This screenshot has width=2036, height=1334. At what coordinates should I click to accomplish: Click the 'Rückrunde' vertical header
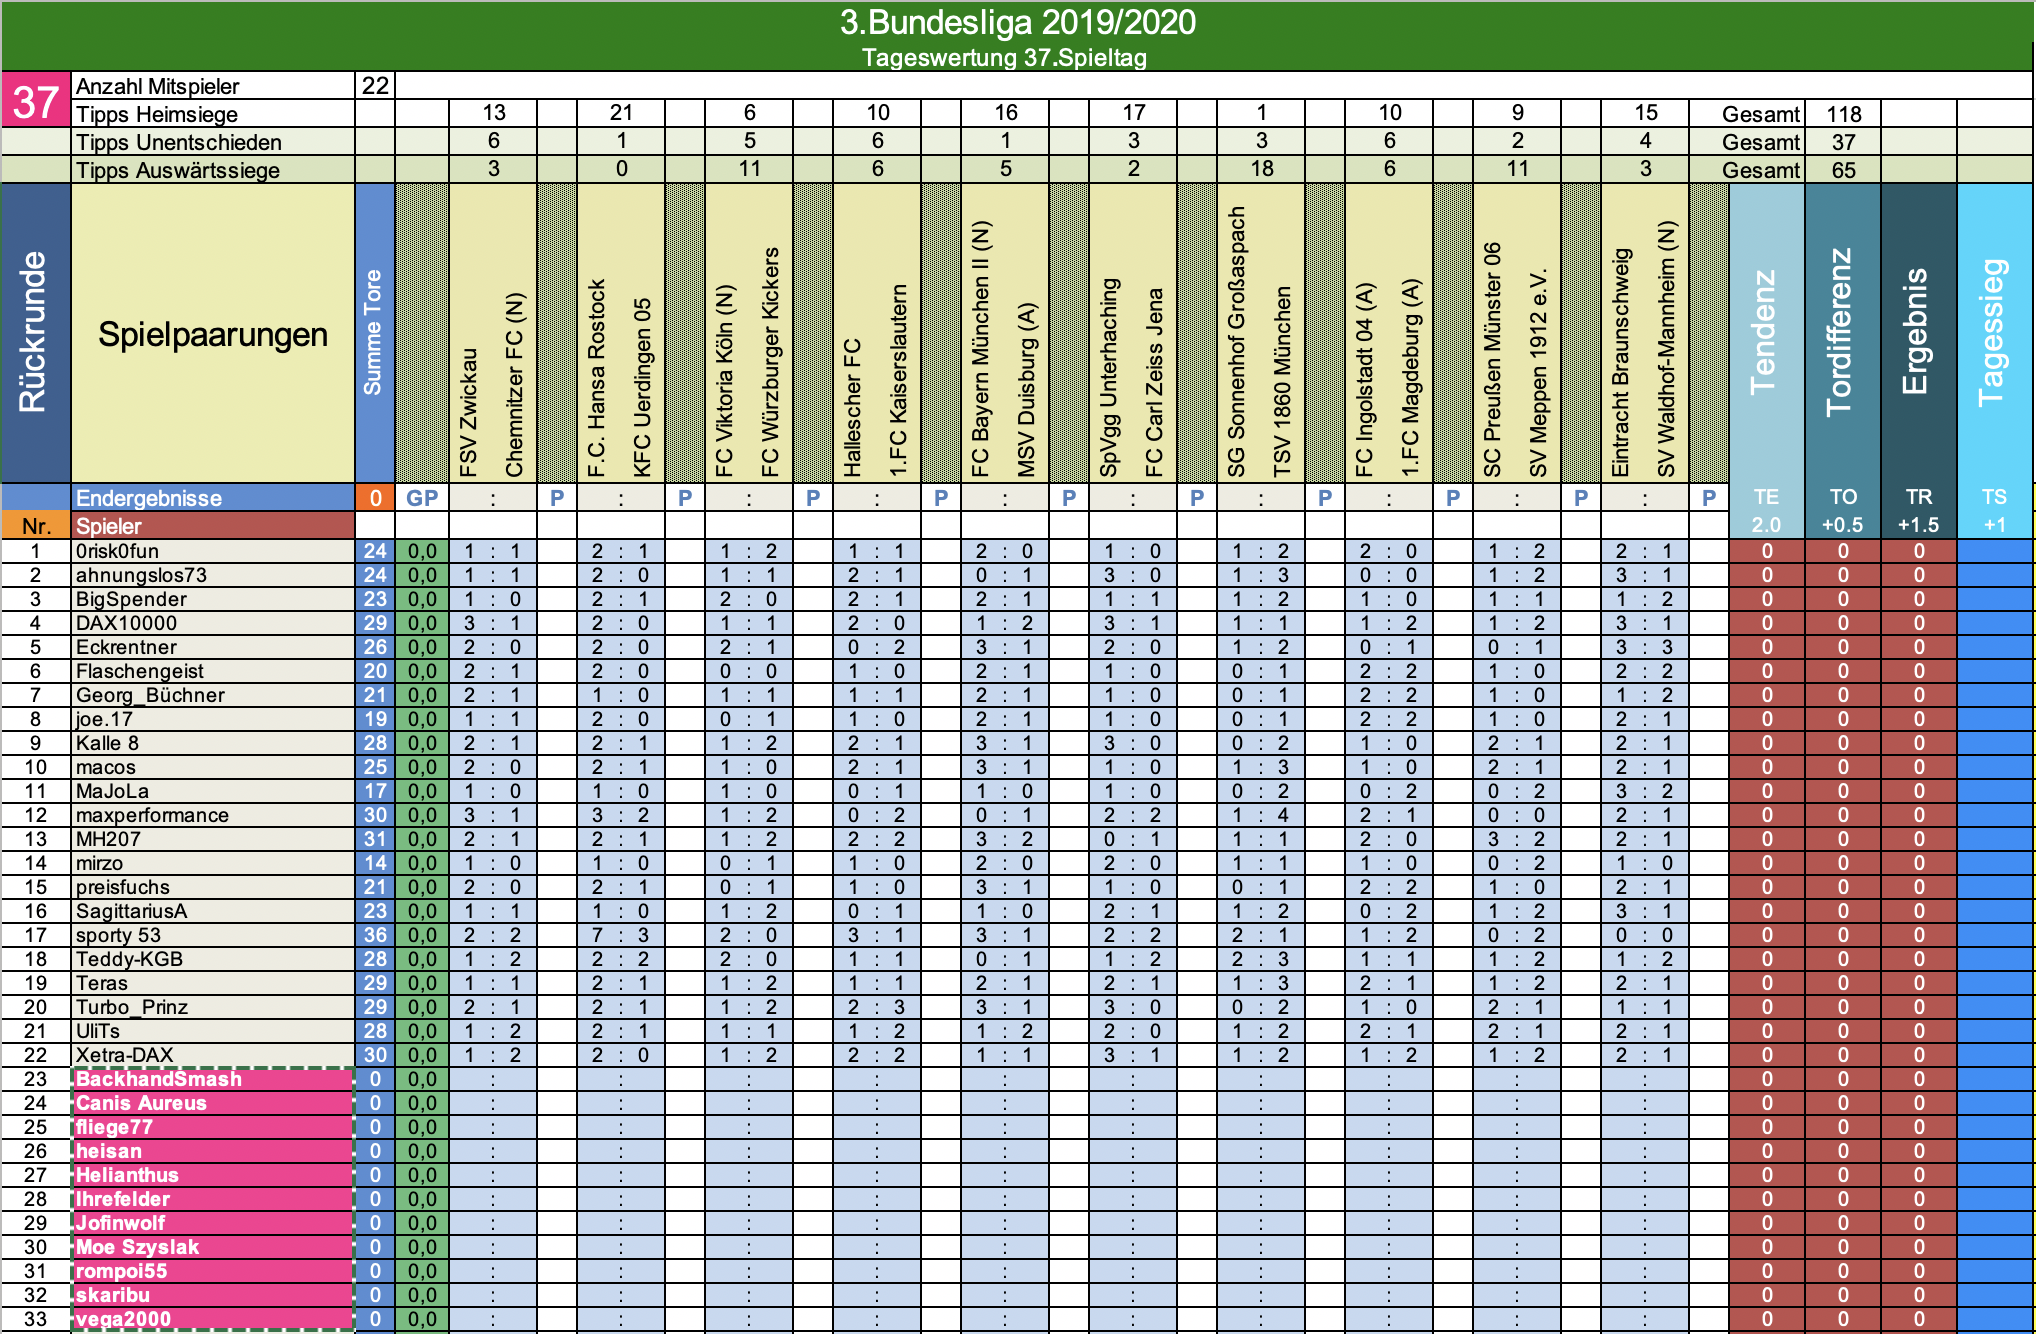pos(34,332)
